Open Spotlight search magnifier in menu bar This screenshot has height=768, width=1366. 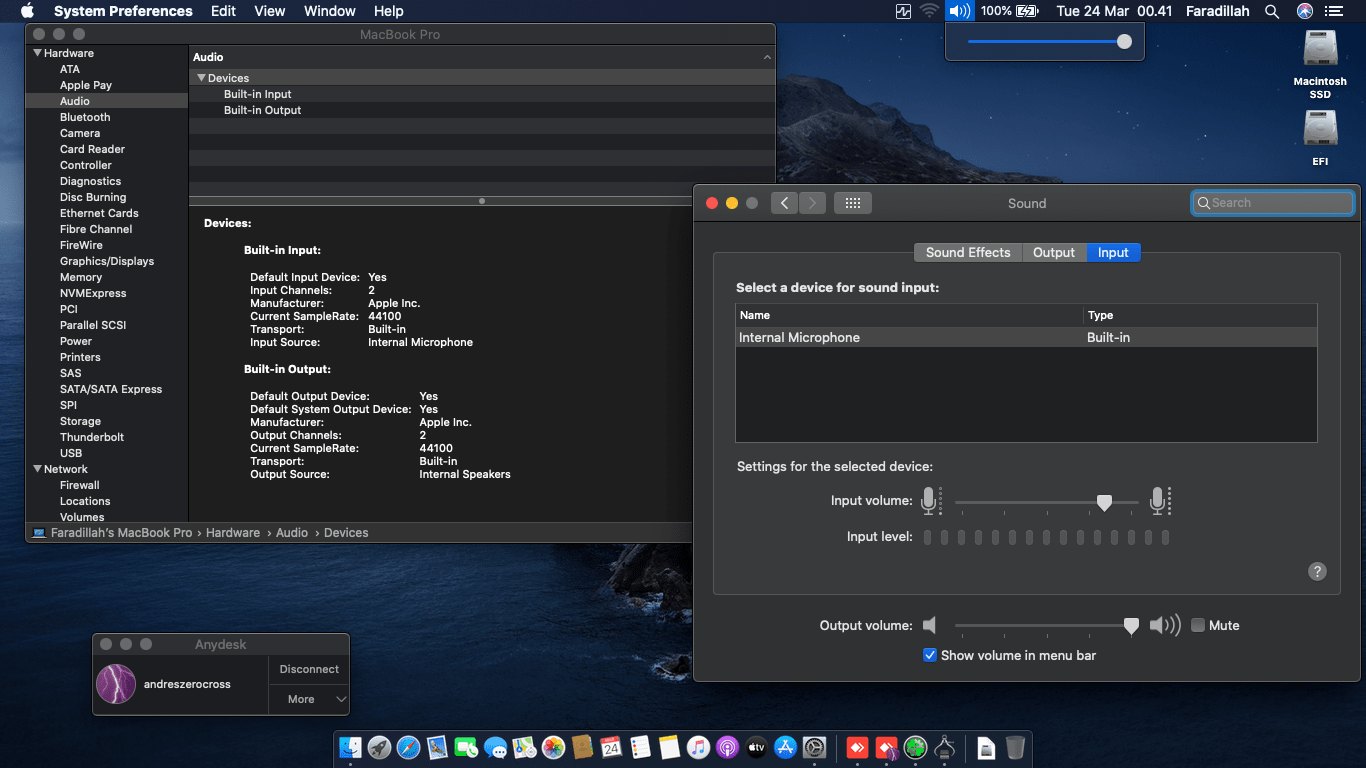tap(1272, 11)
